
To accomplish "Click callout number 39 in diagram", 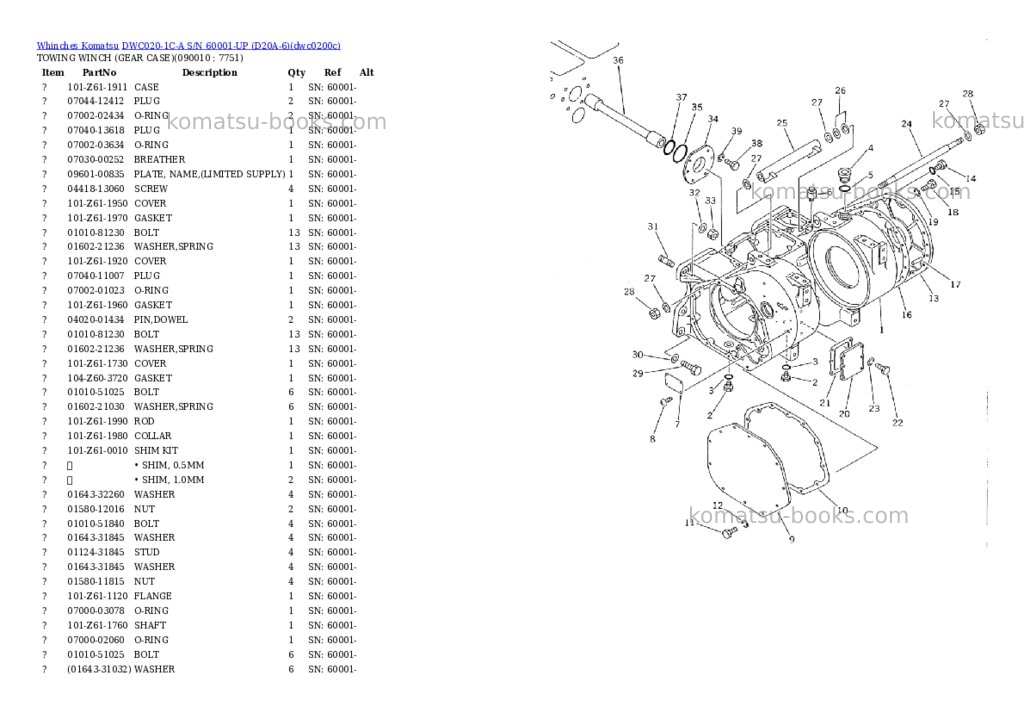I will [x=737, y=131].
